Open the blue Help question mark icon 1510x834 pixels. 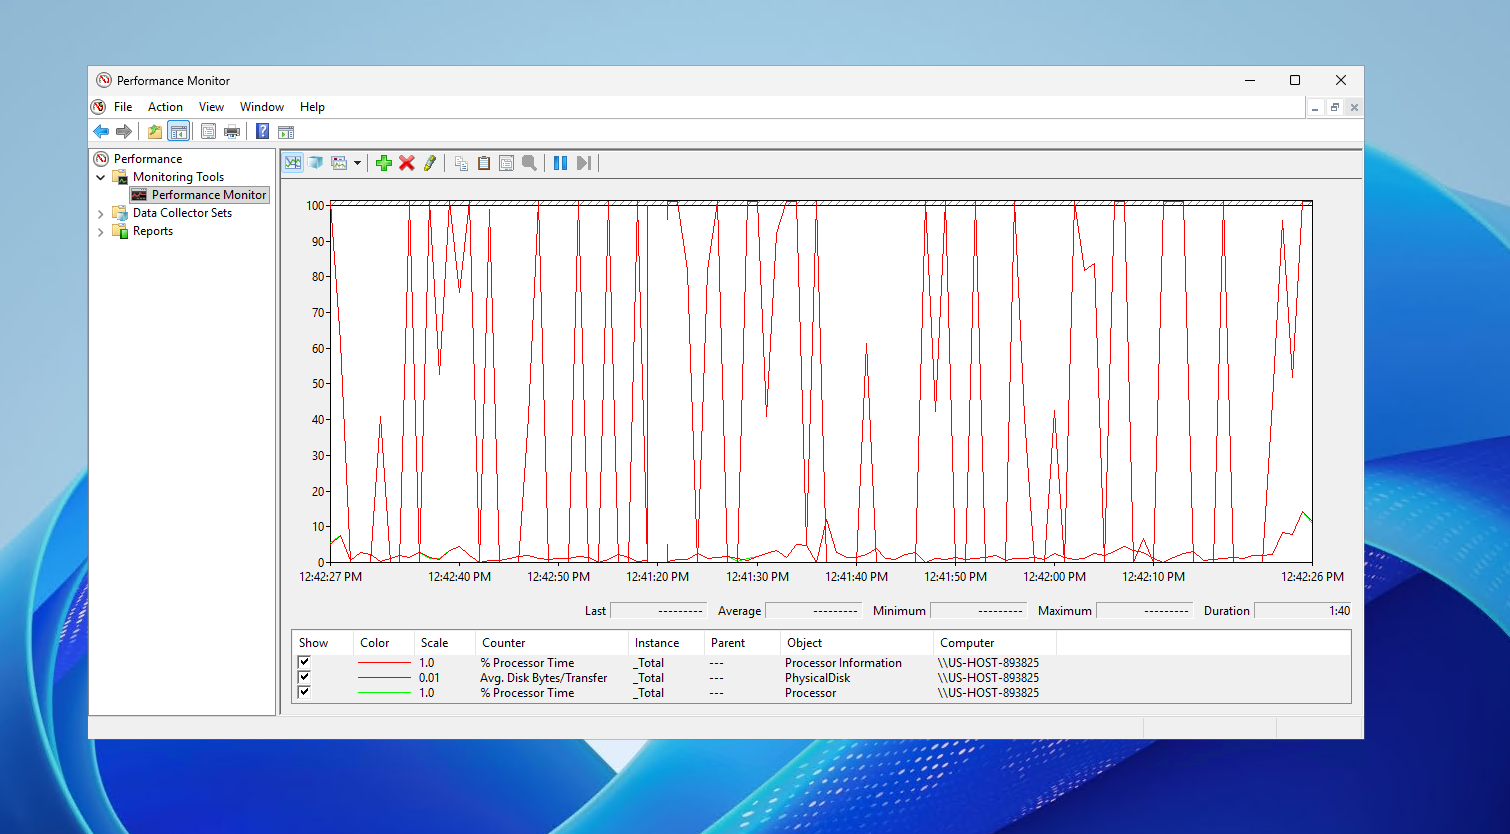262,132
